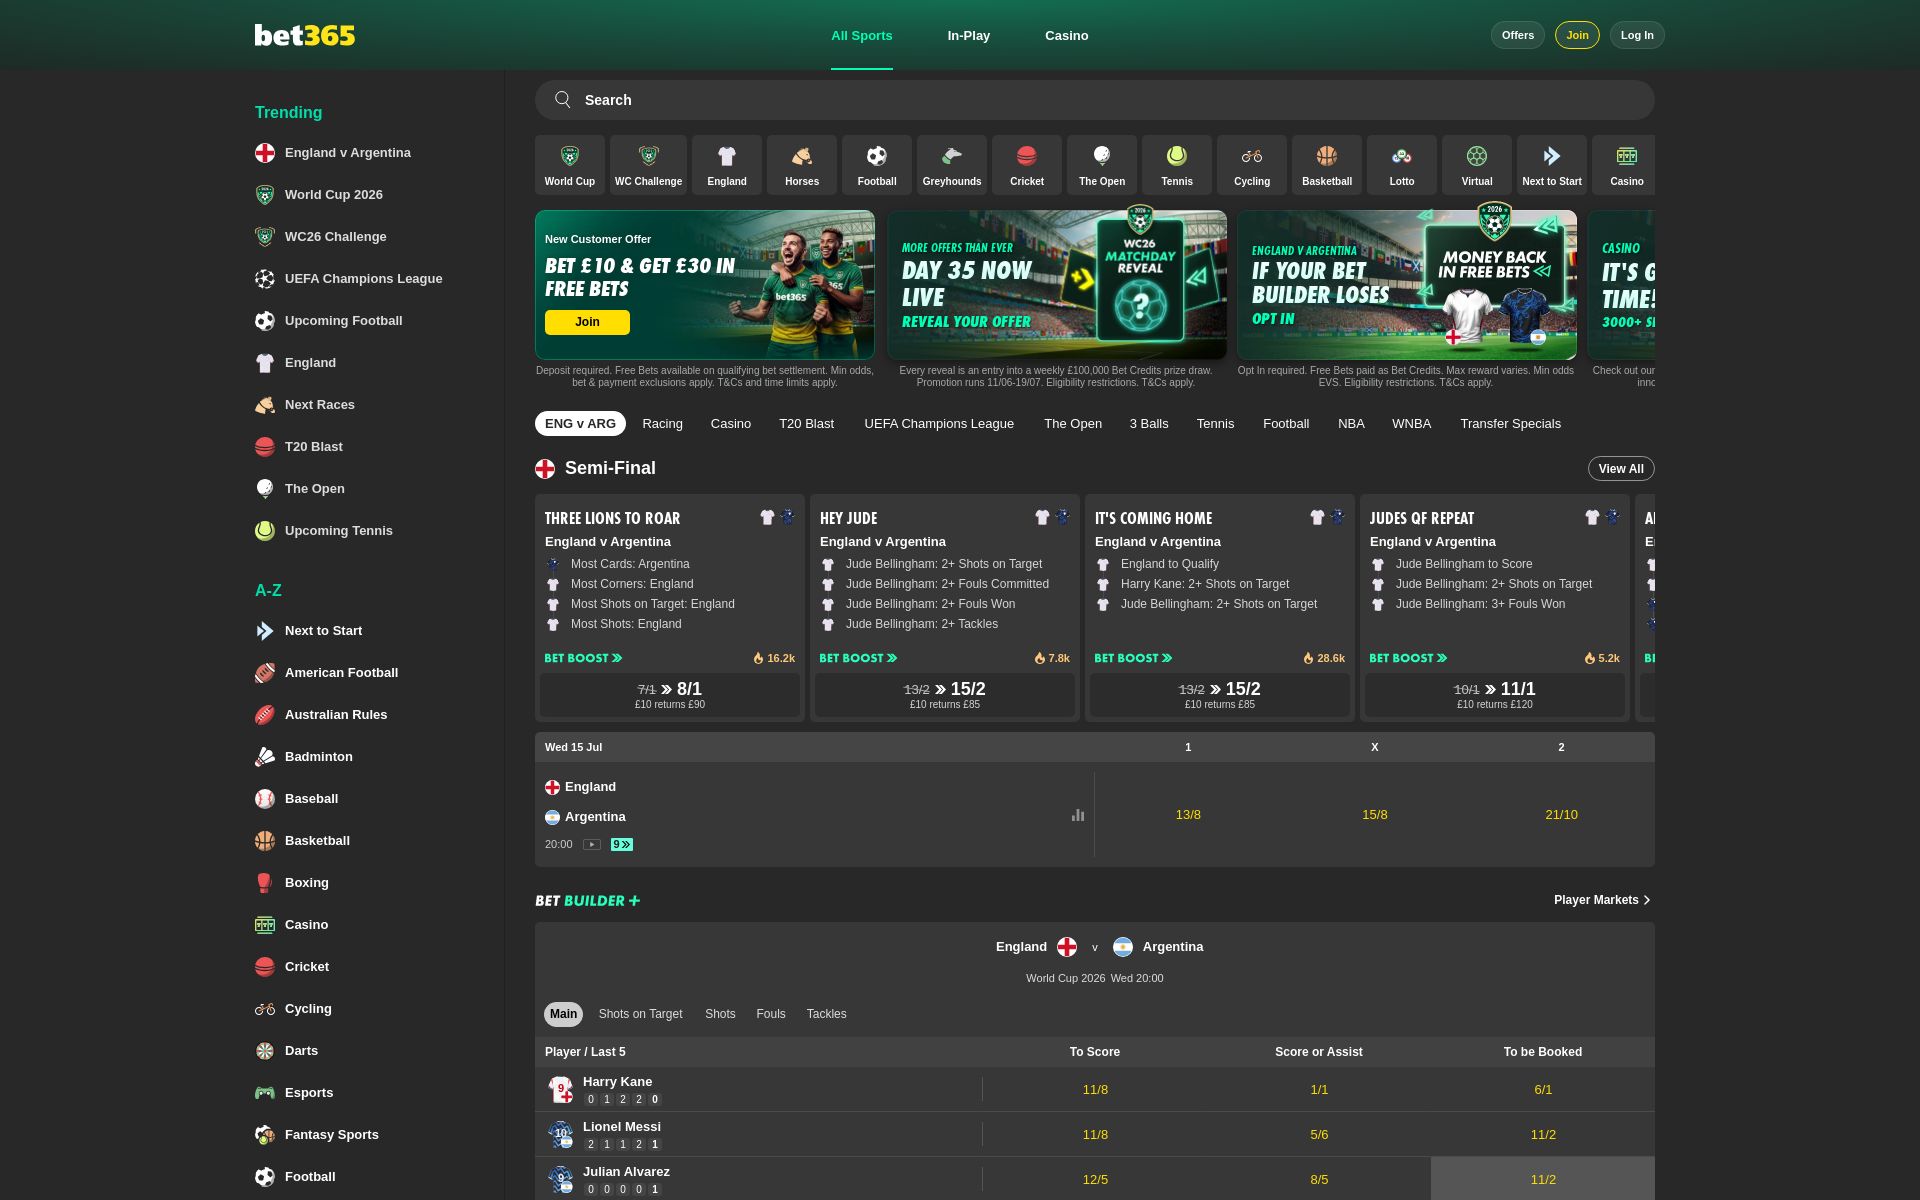Image resolution: width=1920 pixels, height=1200 pixels.
Task: Open Player Markets chevron link
Action: [x=1602, y=900]
